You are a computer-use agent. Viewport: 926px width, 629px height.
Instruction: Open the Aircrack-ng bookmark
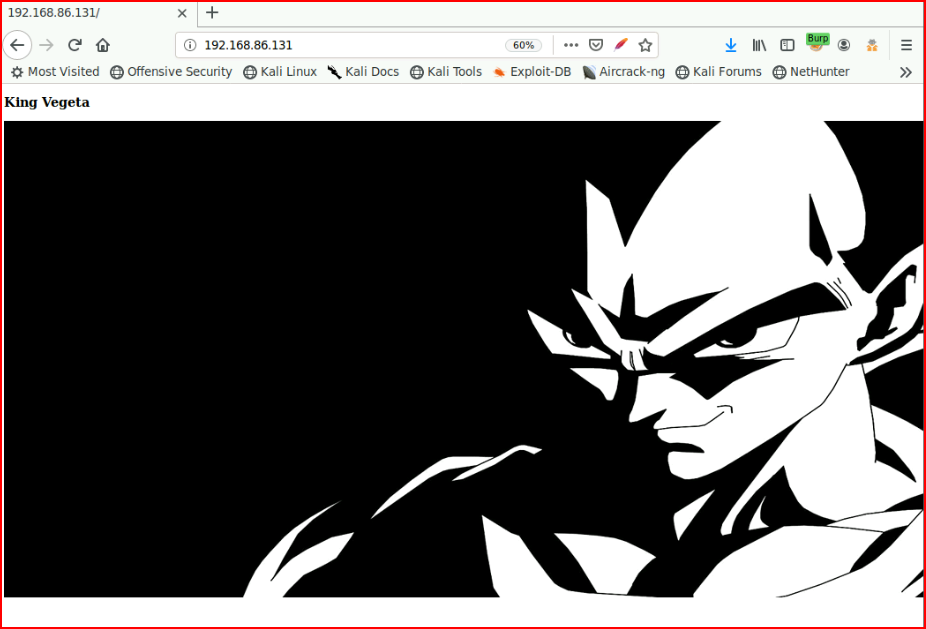pyautogui.click(x=624, y=72)
